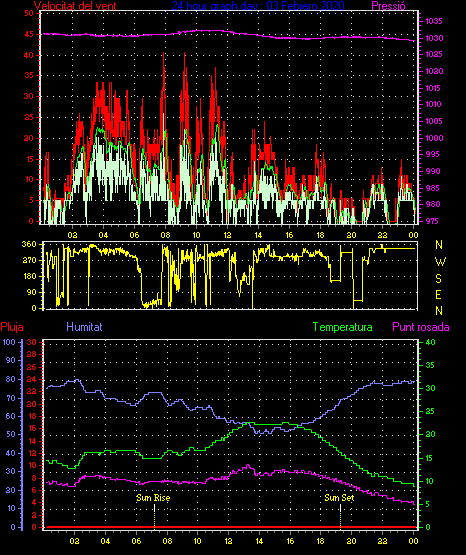Click the 40 temperature axis value
The image size is (466, 555).
(430, 342)
